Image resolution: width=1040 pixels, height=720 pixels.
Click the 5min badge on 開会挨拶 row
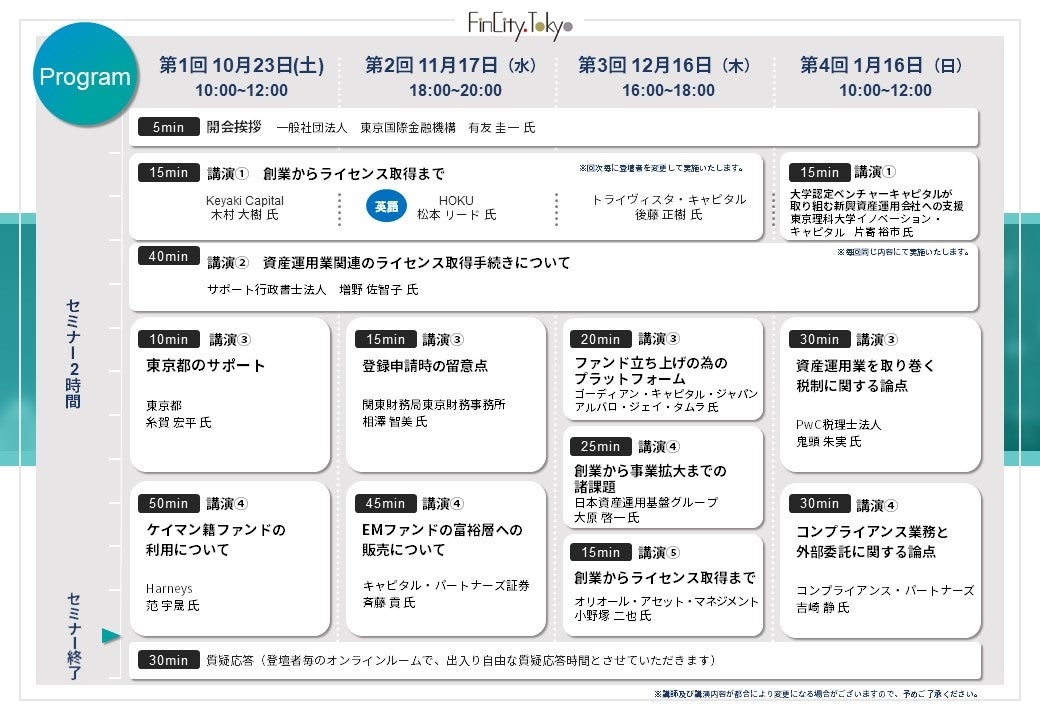click(x=168, y=127)
